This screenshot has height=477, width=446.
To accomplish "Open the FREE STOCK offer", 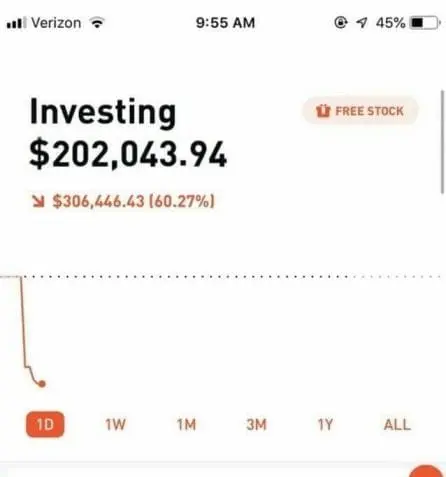I will pos(360,111).
